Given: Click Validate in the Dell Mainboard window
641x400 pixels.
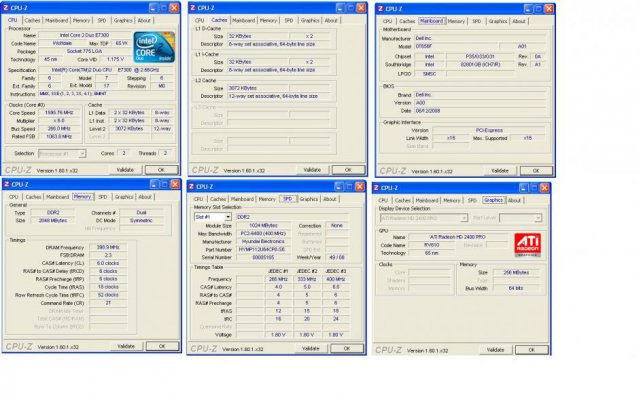Looking at the screenshot, I should tap(500, 171).
